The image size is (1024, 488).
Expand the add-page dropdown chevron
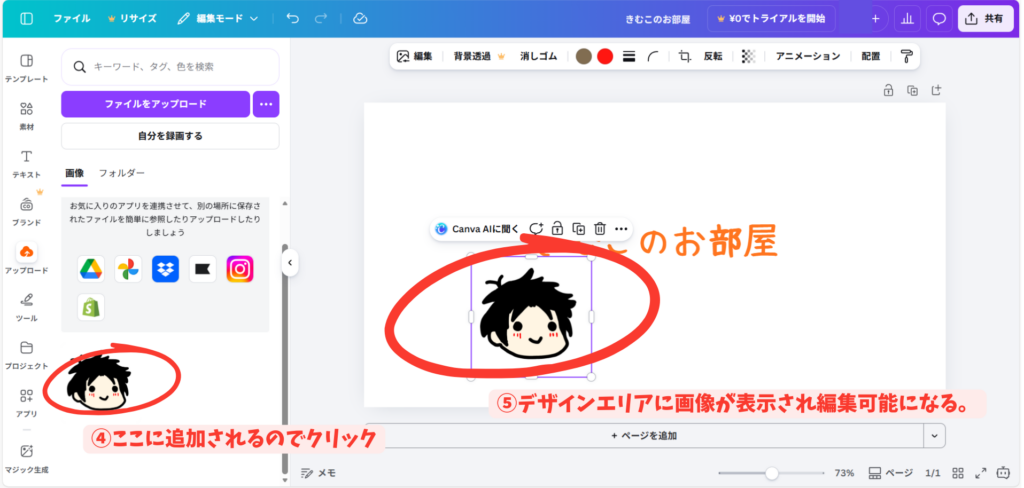click(935, 435)
